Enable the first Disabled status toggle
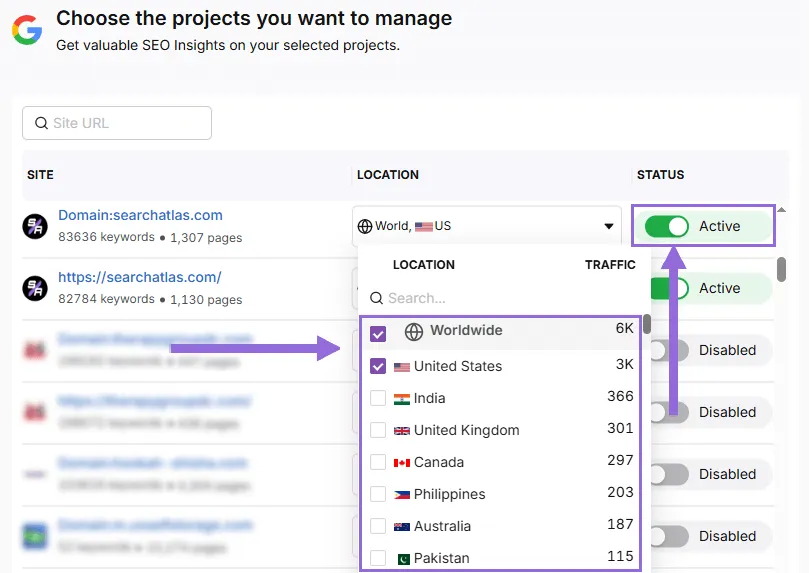Image resolution: width=809 pixels, height=573 pixels. pyautogui.click(x=668, y=350)
